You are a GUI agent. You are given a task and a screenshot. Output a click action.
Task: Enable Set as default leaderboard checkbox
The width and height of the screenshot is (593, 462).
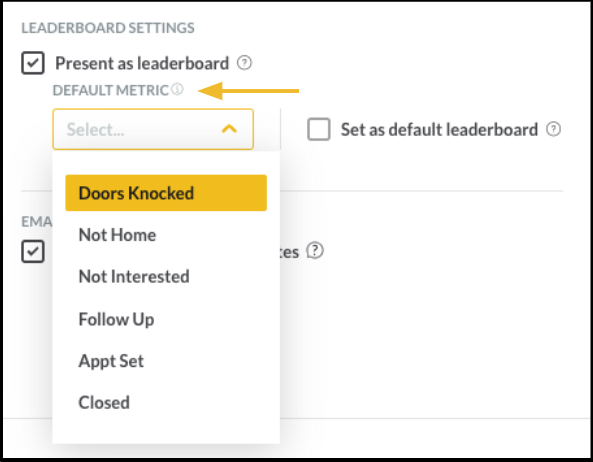(319, 129)
